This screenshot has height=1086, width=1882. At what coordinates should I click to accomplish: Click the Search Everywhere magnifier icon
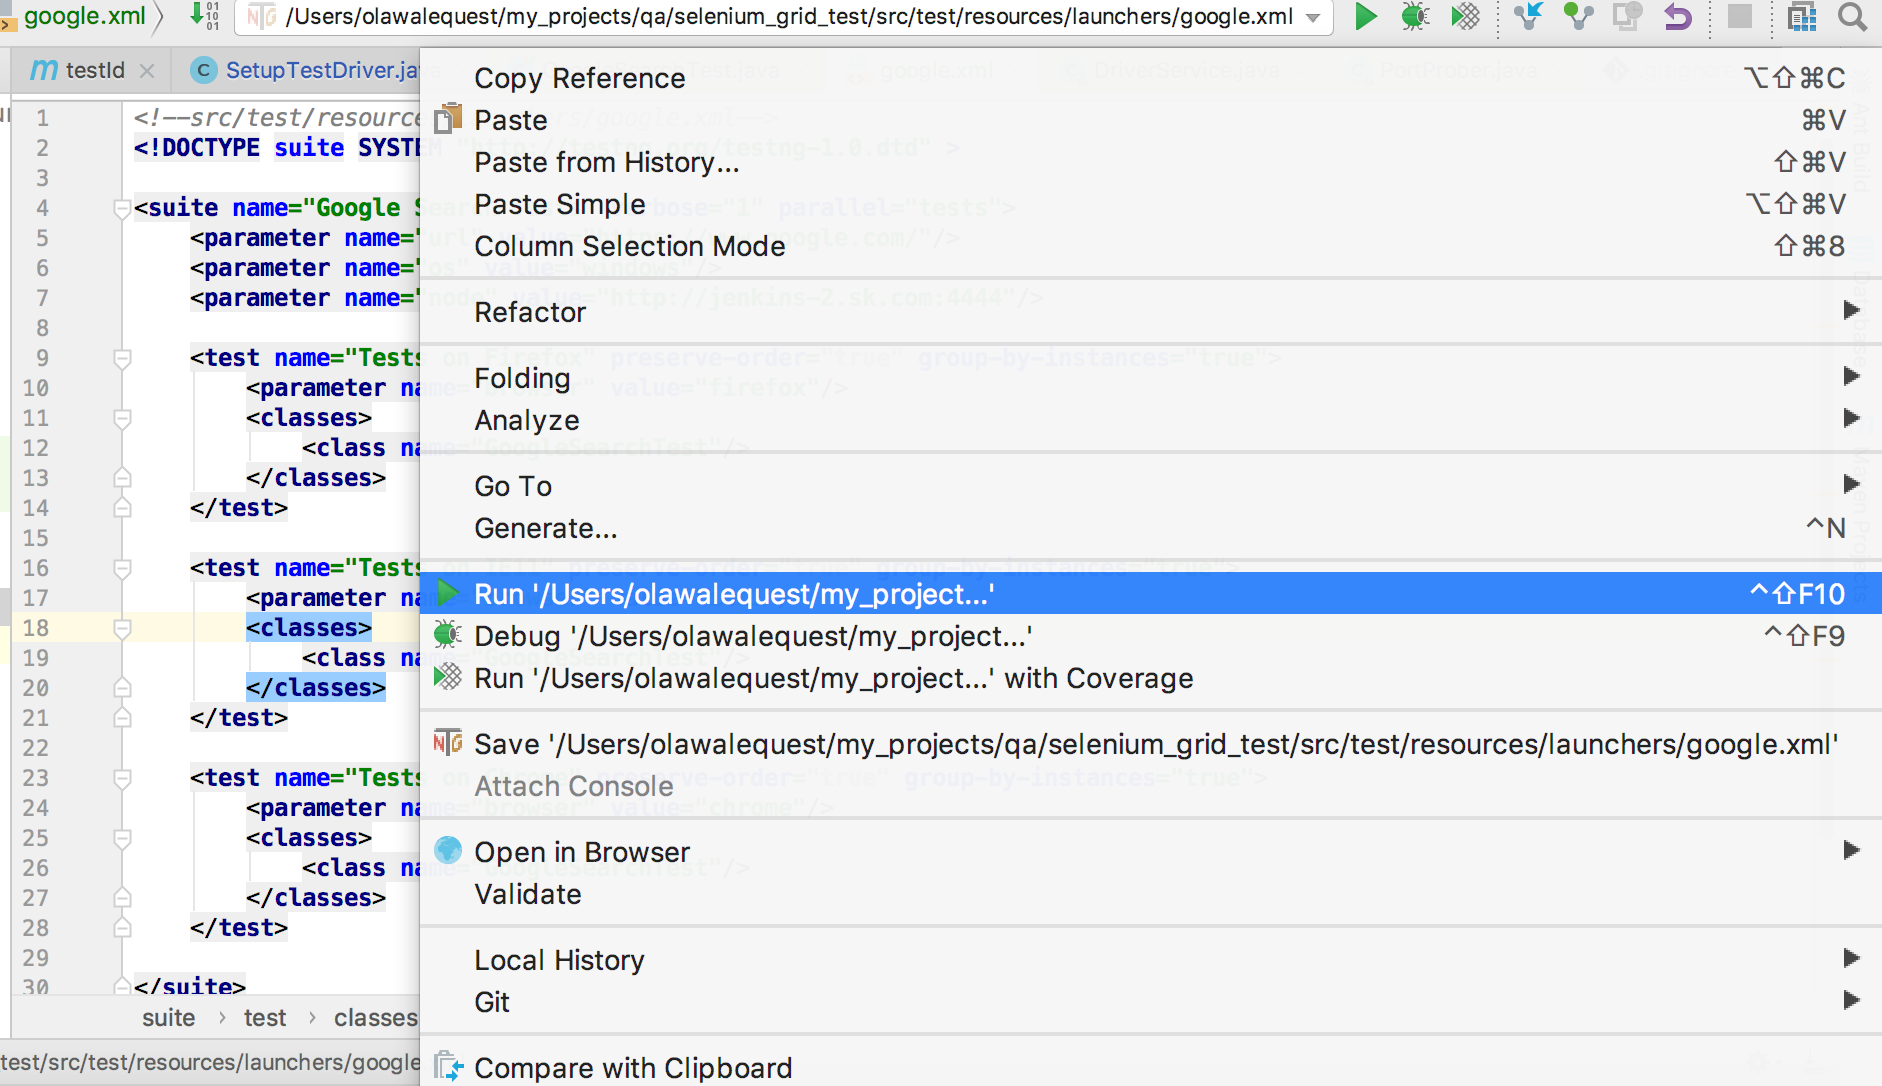[x=1852, y=17]
